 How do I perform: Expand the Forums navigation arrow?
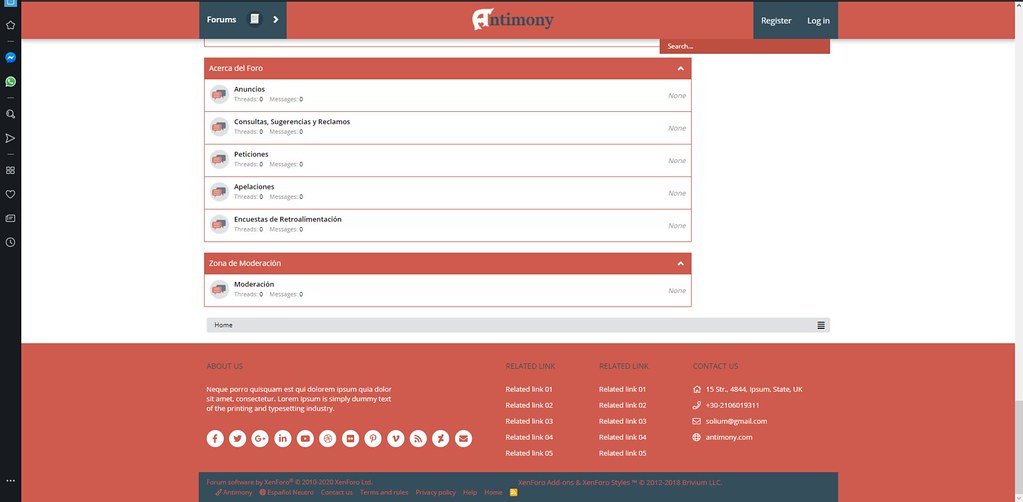coord(275,20)
